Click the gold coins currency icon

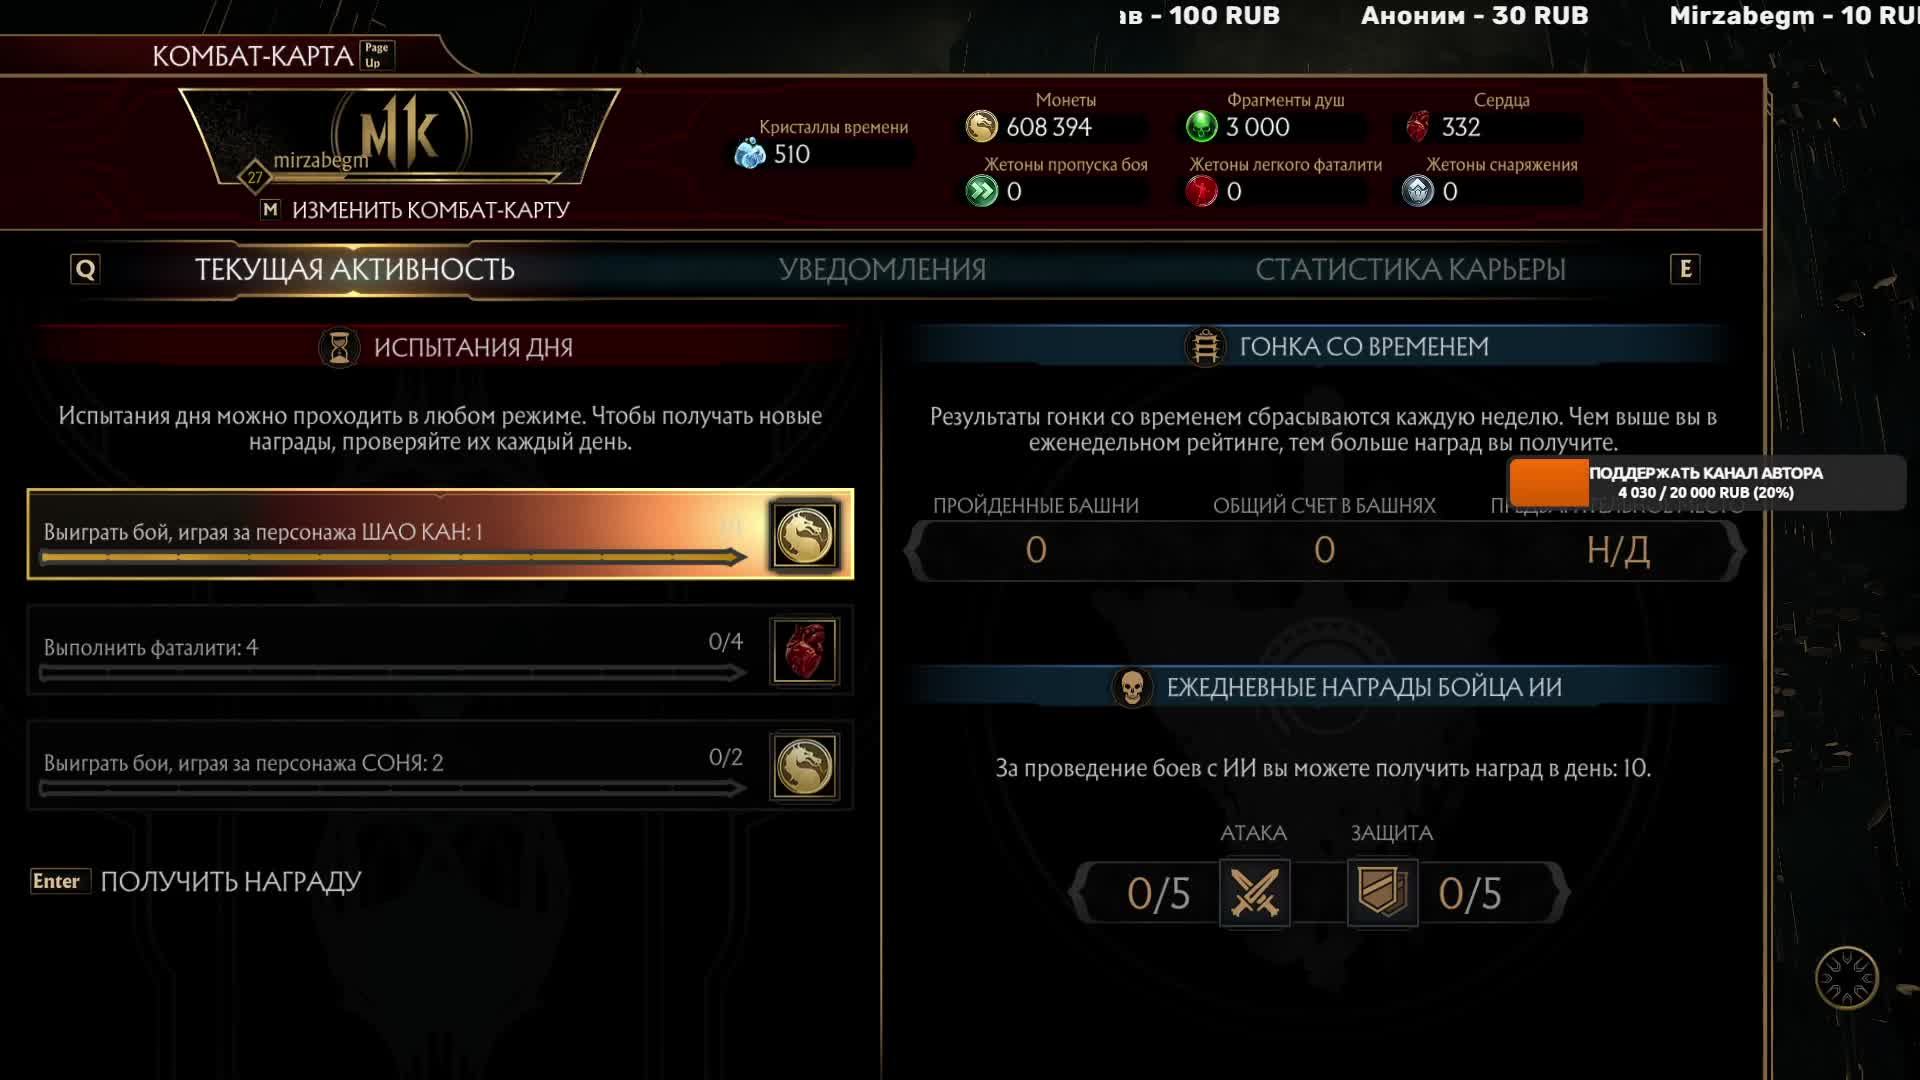(981, 127)
